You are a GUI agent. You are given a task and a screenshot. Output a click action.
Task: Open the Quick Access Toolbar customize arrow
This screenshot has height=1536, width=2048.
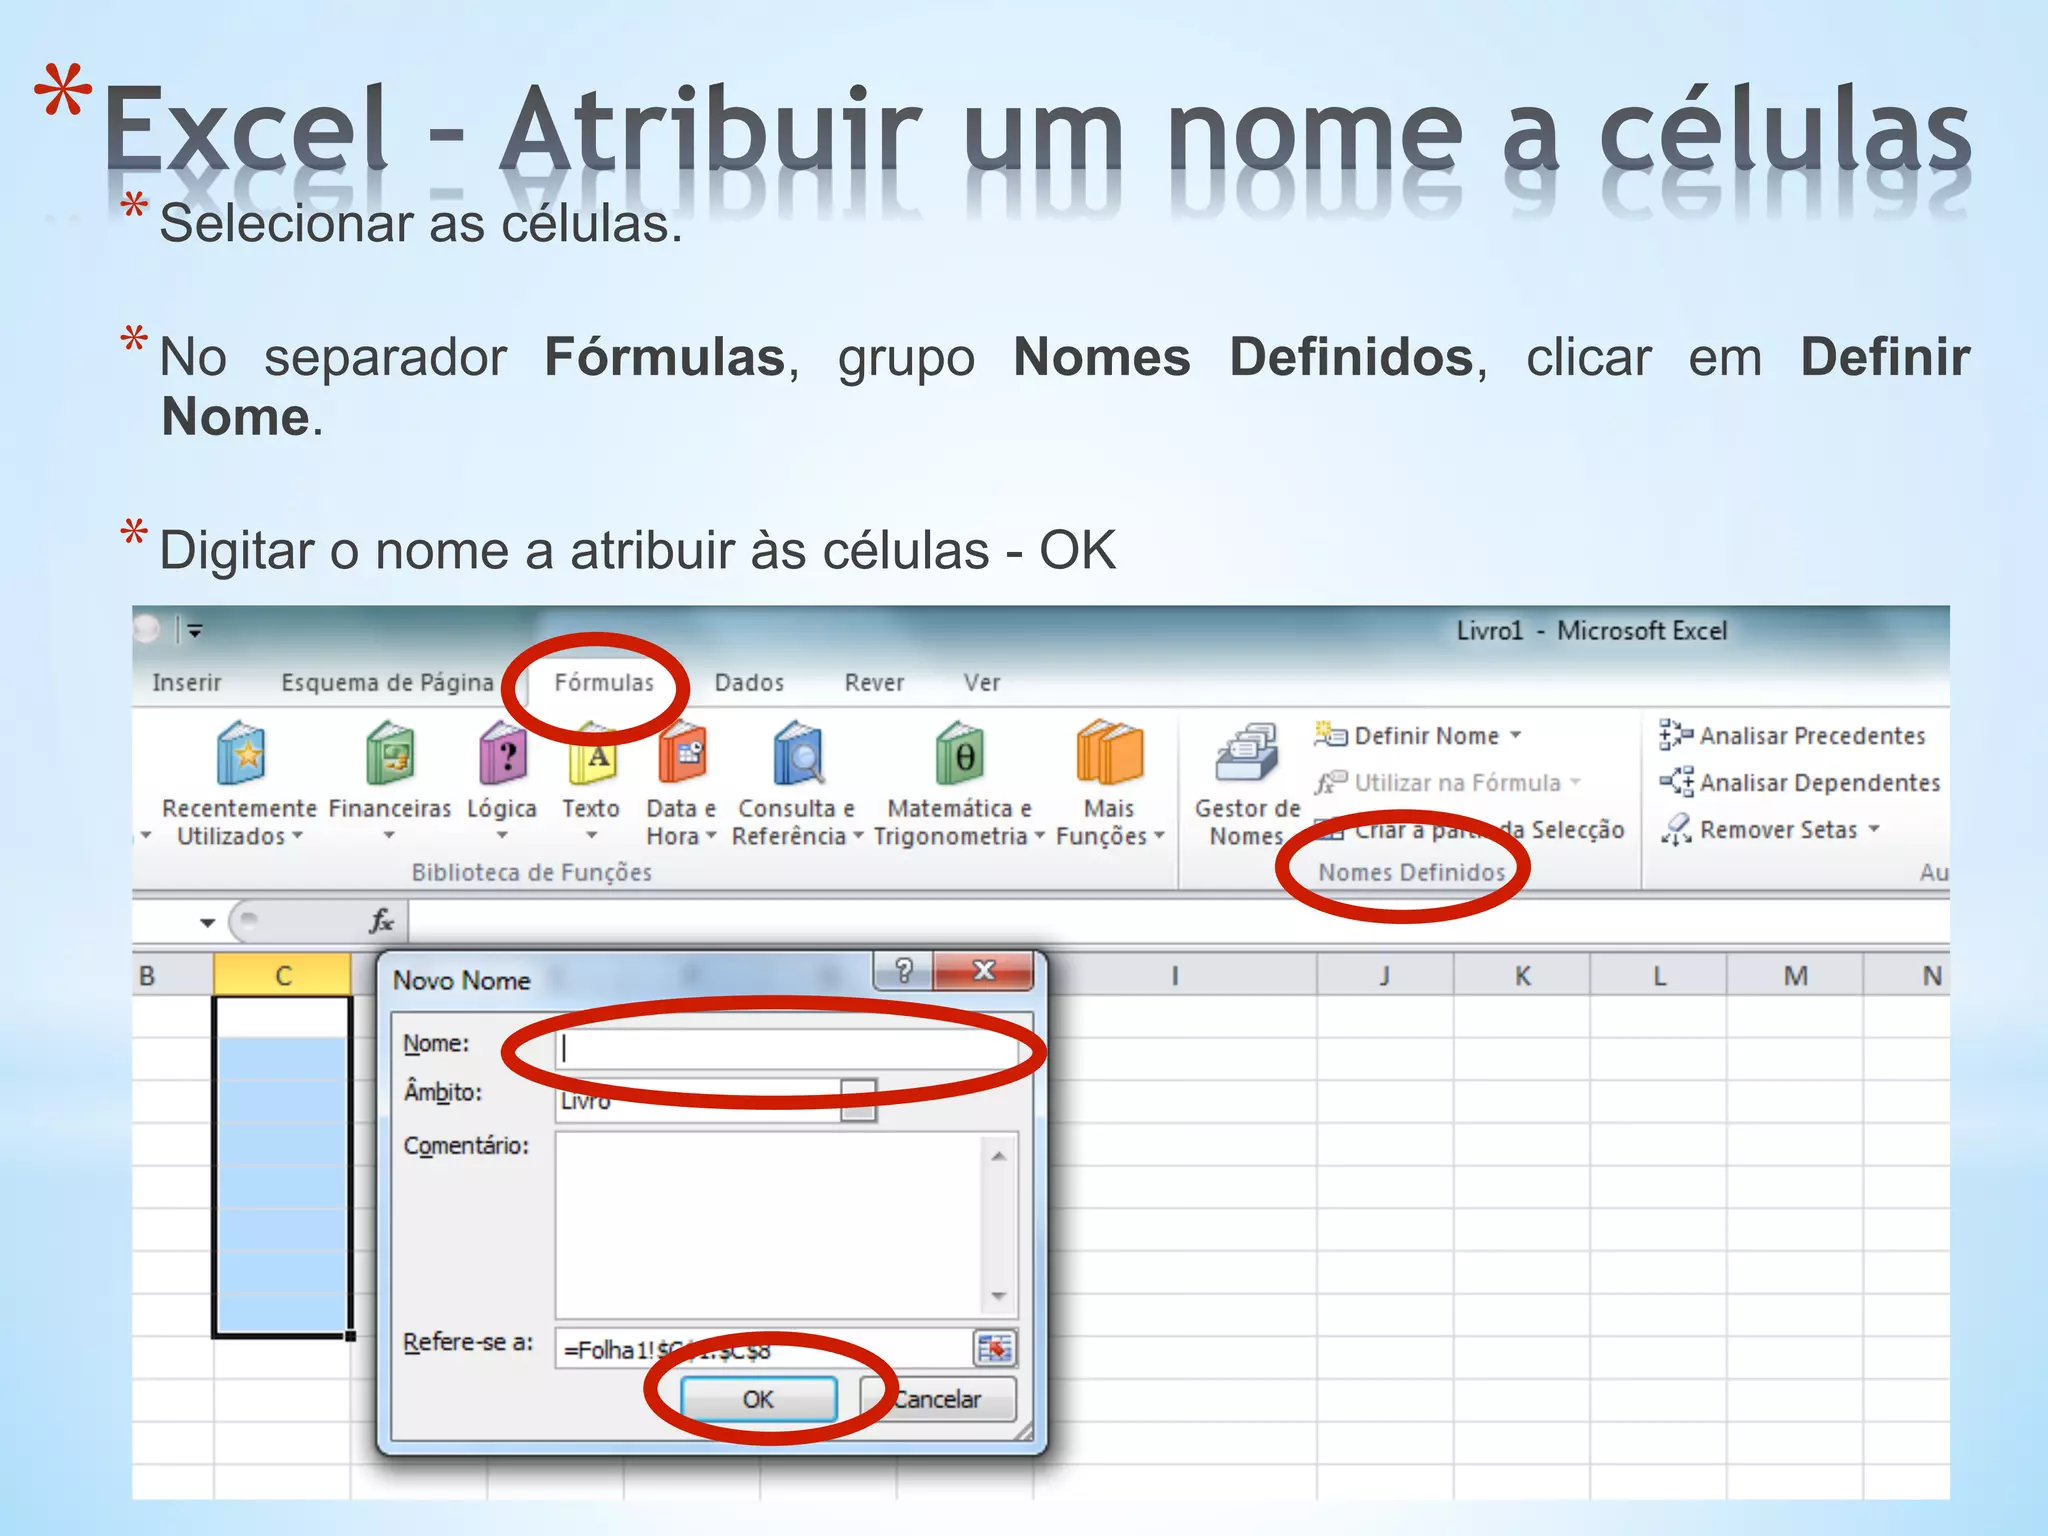click(x=195, y=631)
